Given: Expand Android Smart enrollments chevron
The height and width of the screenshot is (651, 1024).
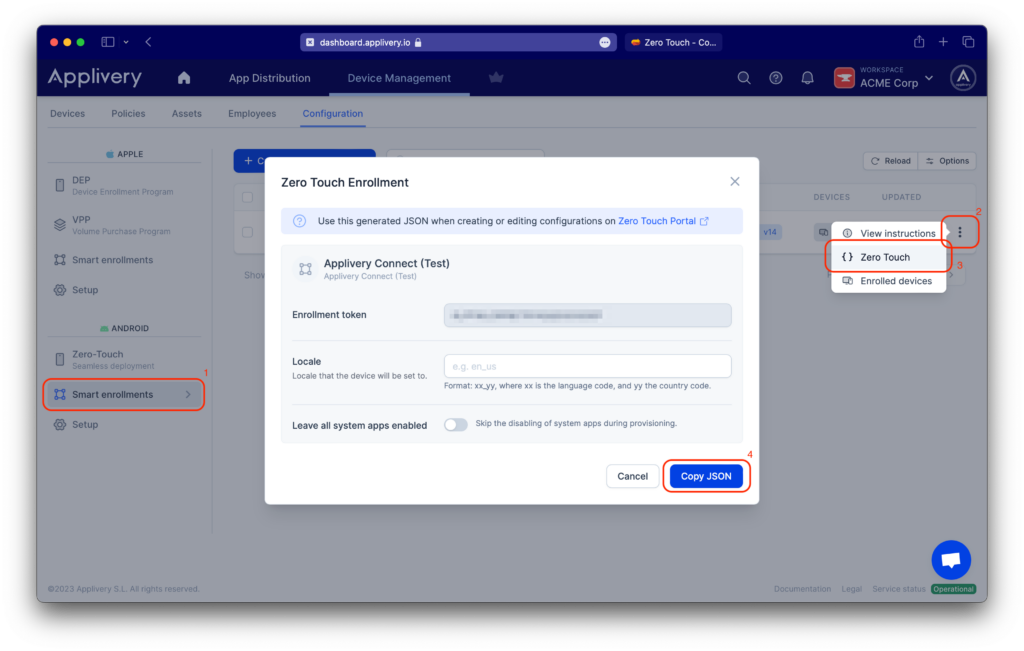Looking at the screenshot, I should pyautogui.click(x=188, y=394).
